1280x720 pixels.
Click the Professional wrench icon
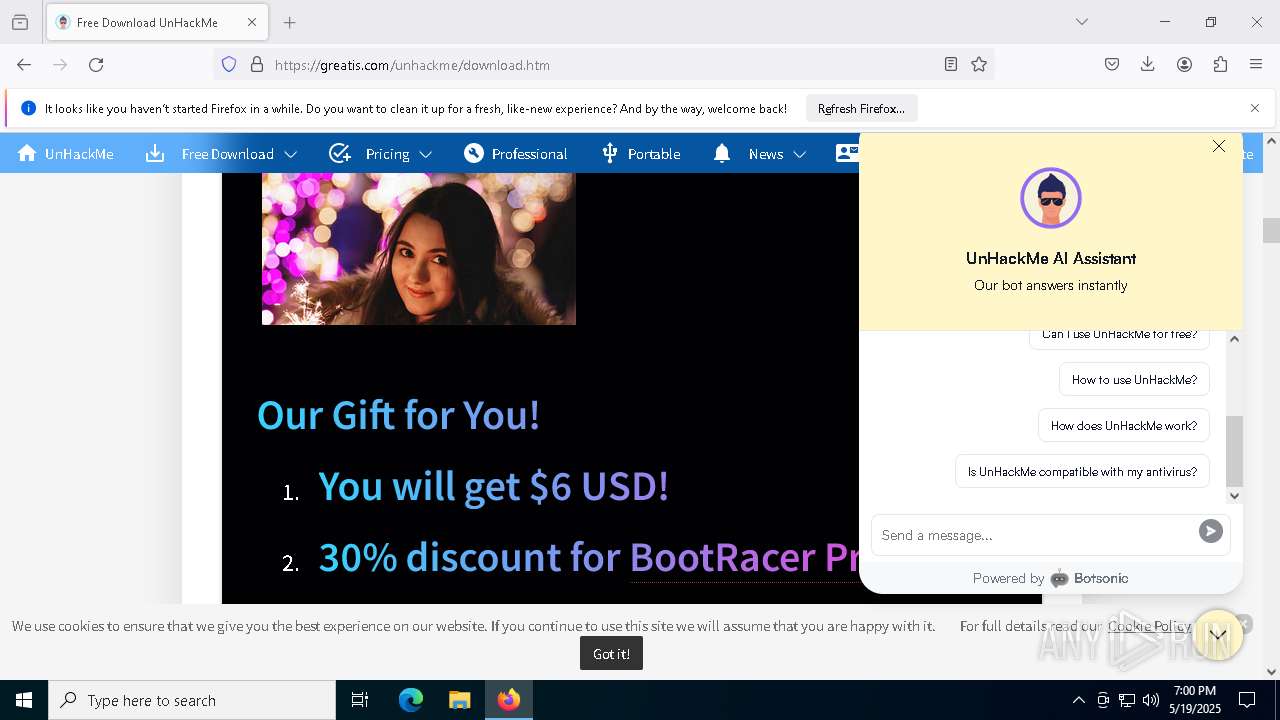[474, 153]
